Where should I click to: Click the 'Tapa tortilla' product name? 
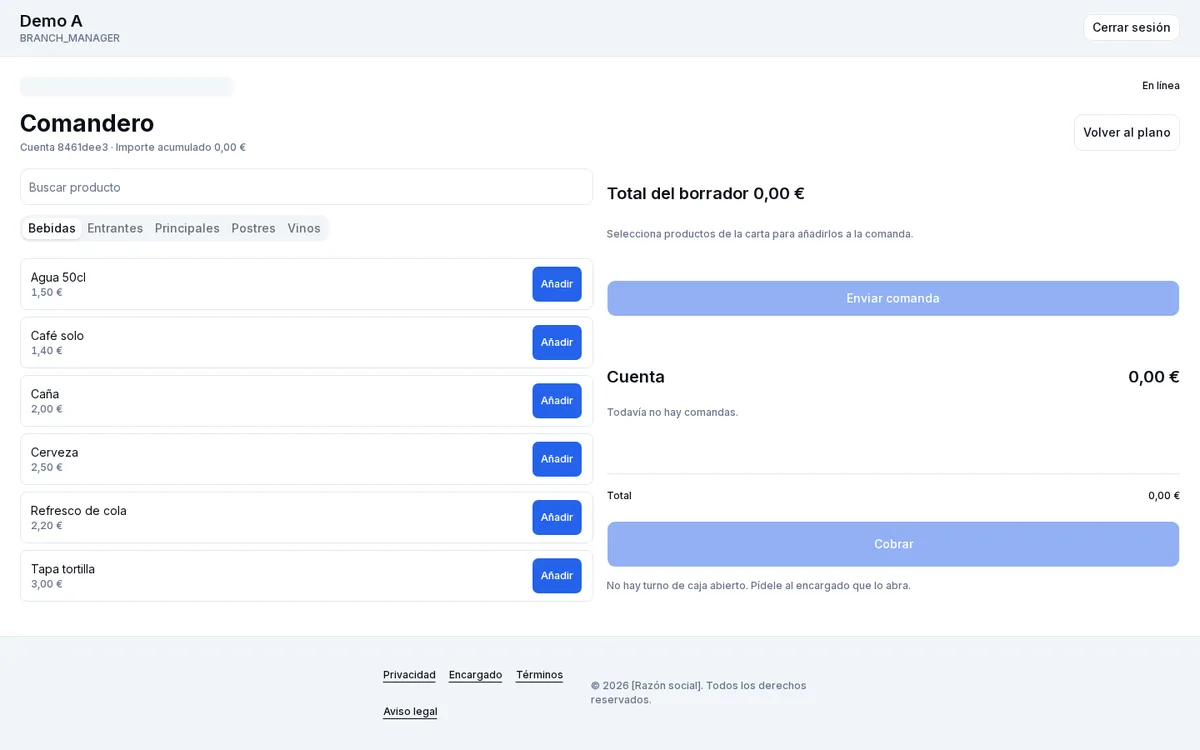pos(63,569)
